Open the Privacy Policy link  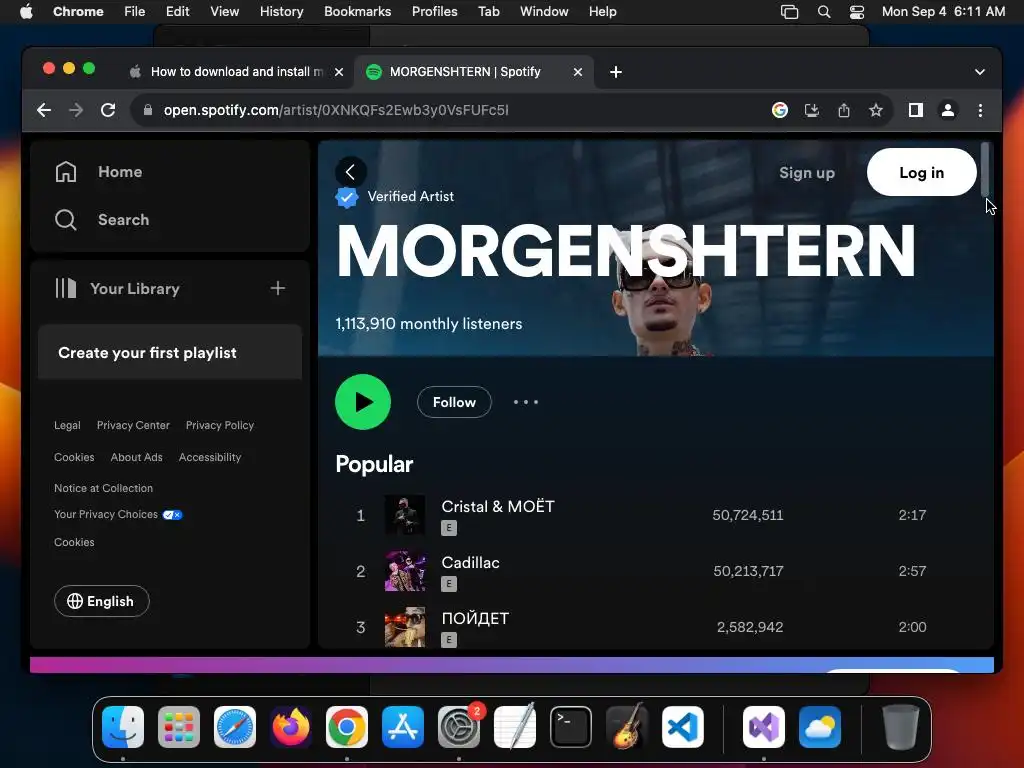click(220, 425)
